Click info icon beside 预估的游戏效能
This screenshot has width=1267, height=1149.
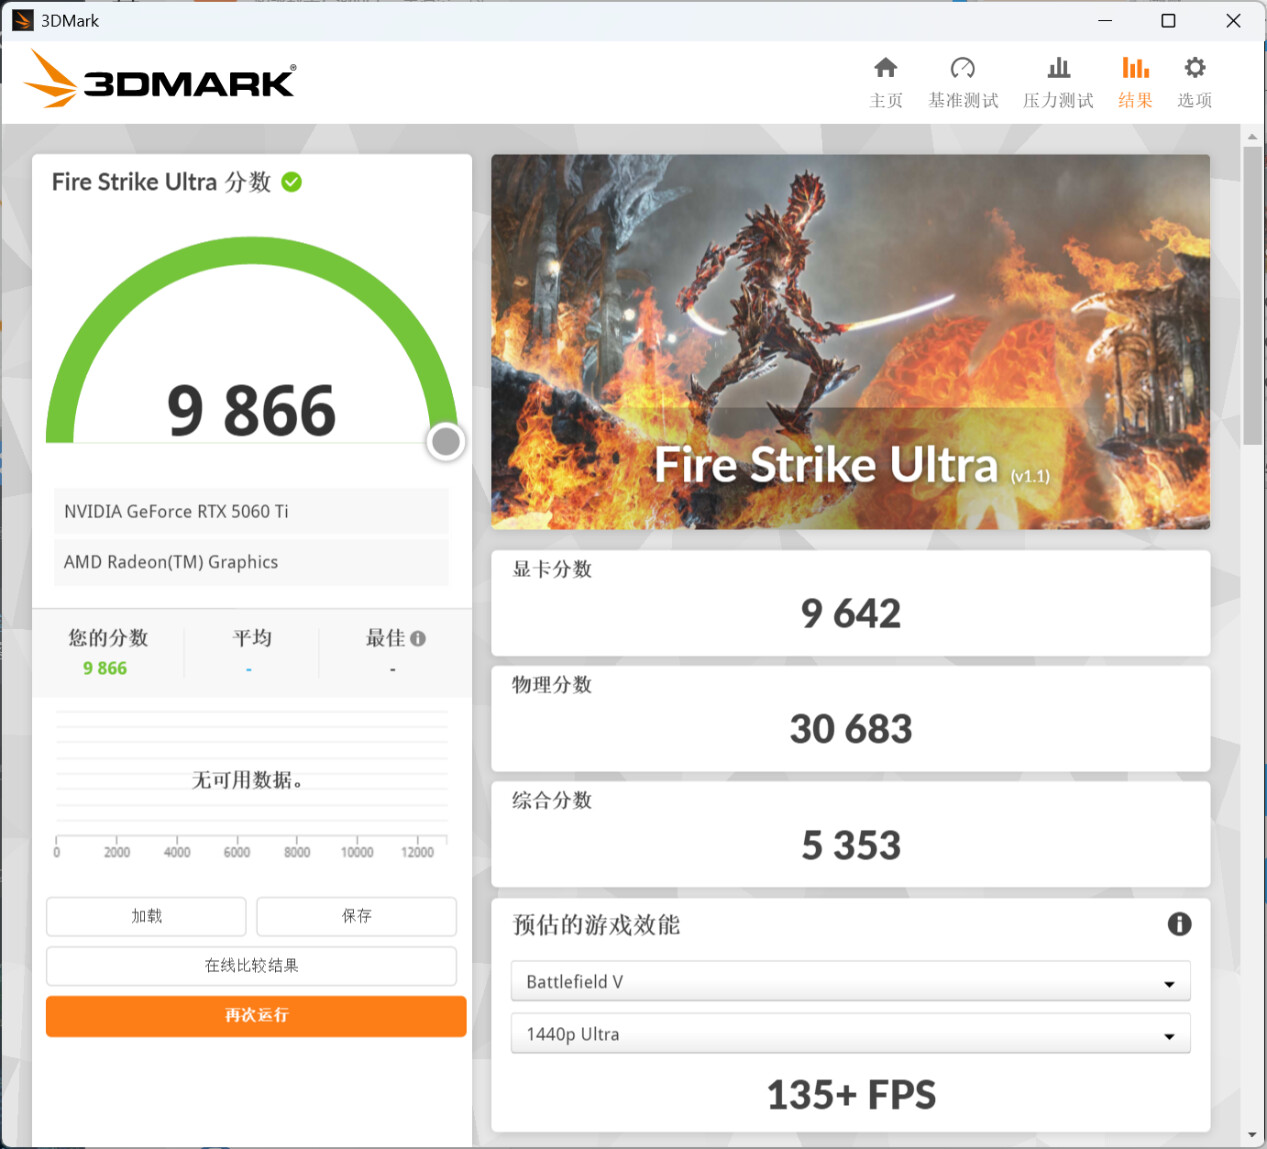(1179, 924)
